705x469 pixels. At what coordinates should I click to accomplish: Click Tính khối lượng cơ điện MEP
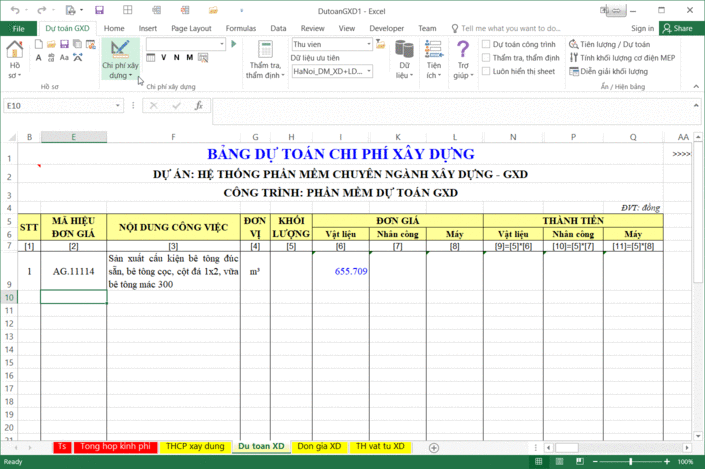(573, 58)
